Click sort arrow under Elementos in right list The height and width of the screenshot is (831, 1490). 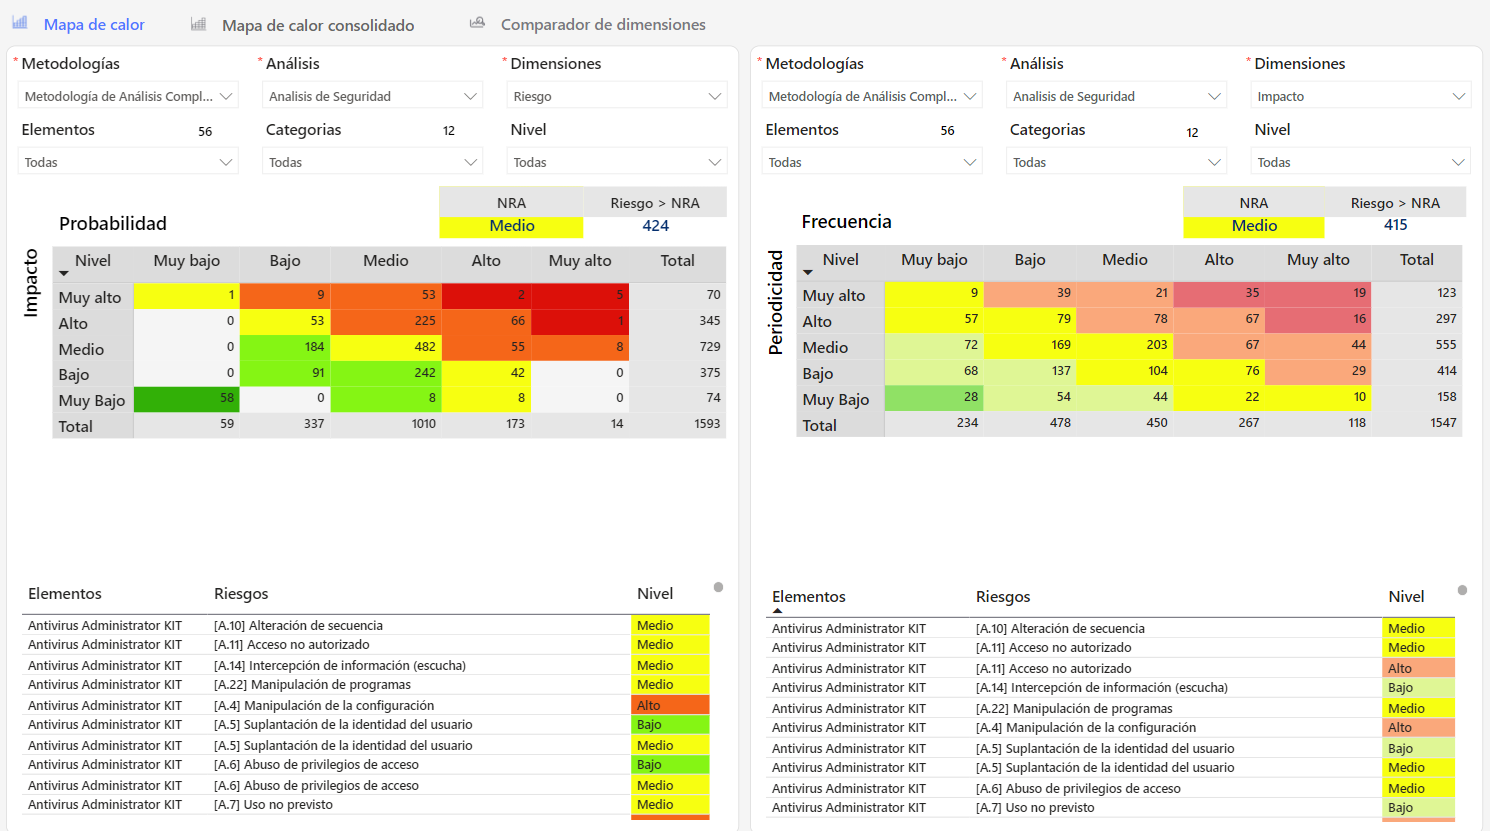pyautogui.click(x=777, y=610)
